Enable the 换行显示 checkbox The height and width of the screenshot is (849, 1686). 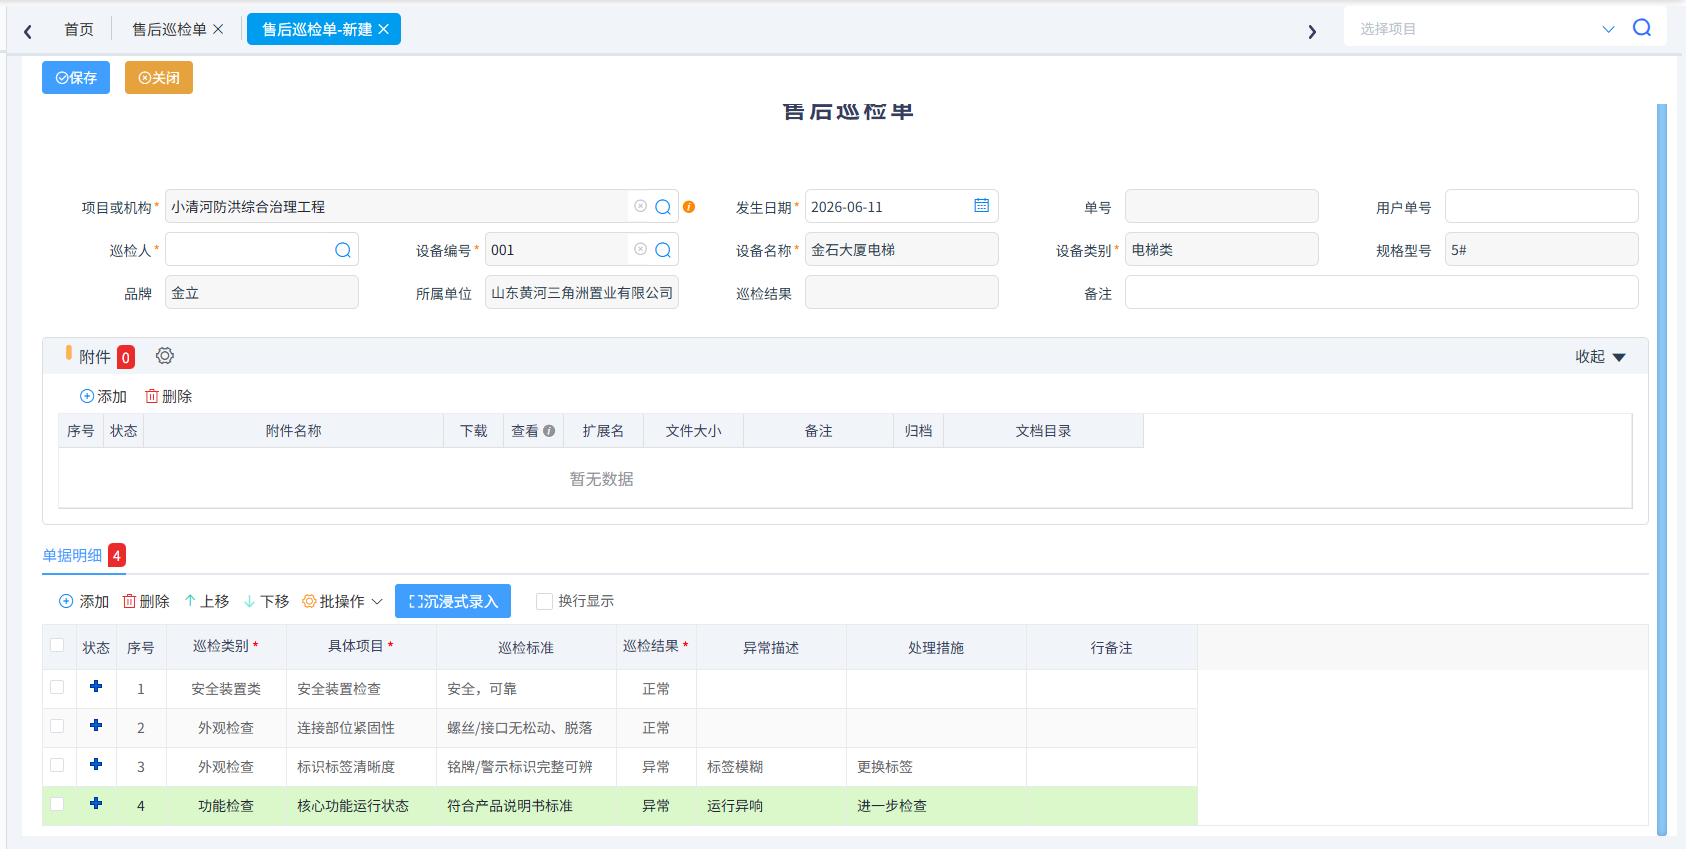[545, 601]
